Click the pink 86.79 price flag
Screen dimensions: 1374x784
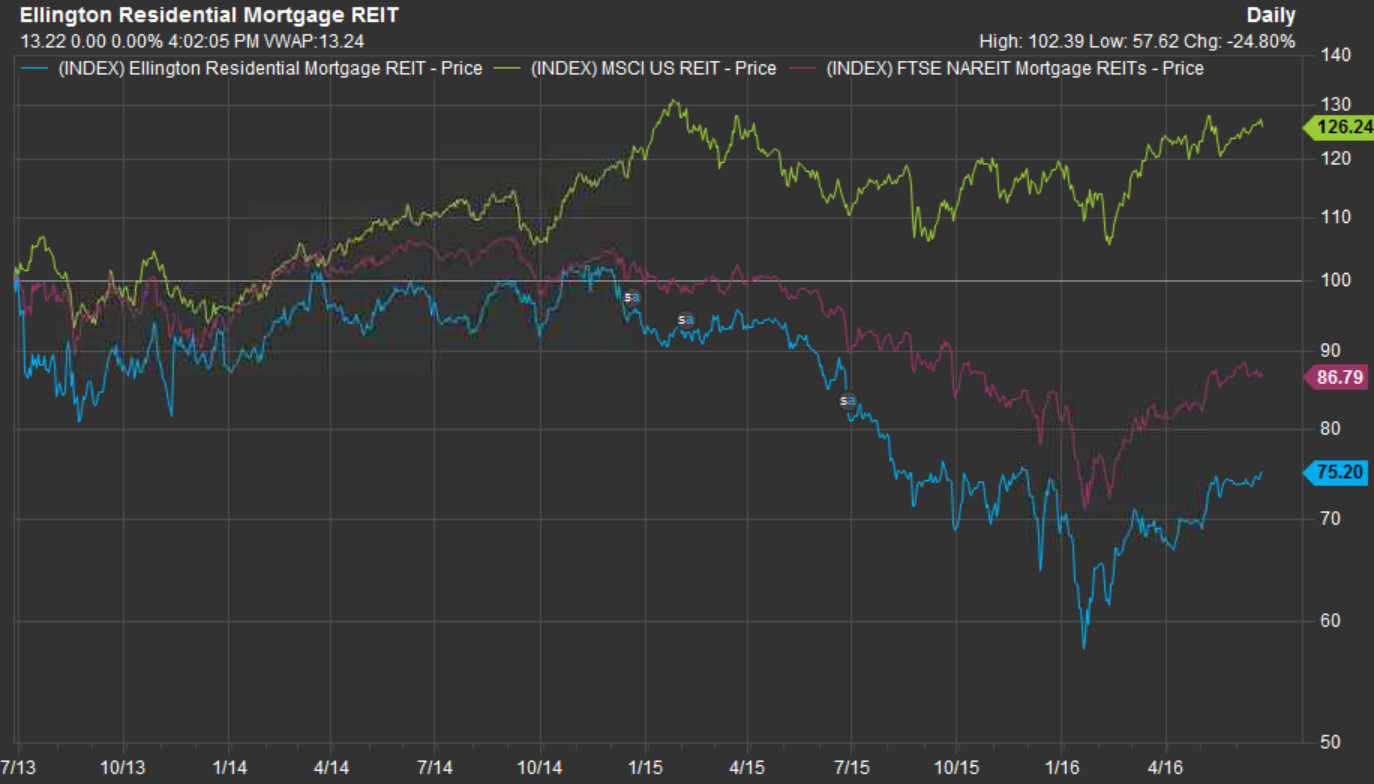point(1338,378)
